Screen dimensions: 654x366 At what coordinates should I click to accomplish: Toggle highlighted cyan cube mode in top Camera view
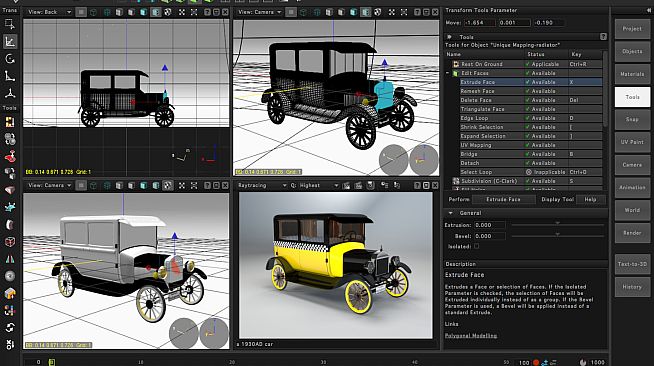365,12
